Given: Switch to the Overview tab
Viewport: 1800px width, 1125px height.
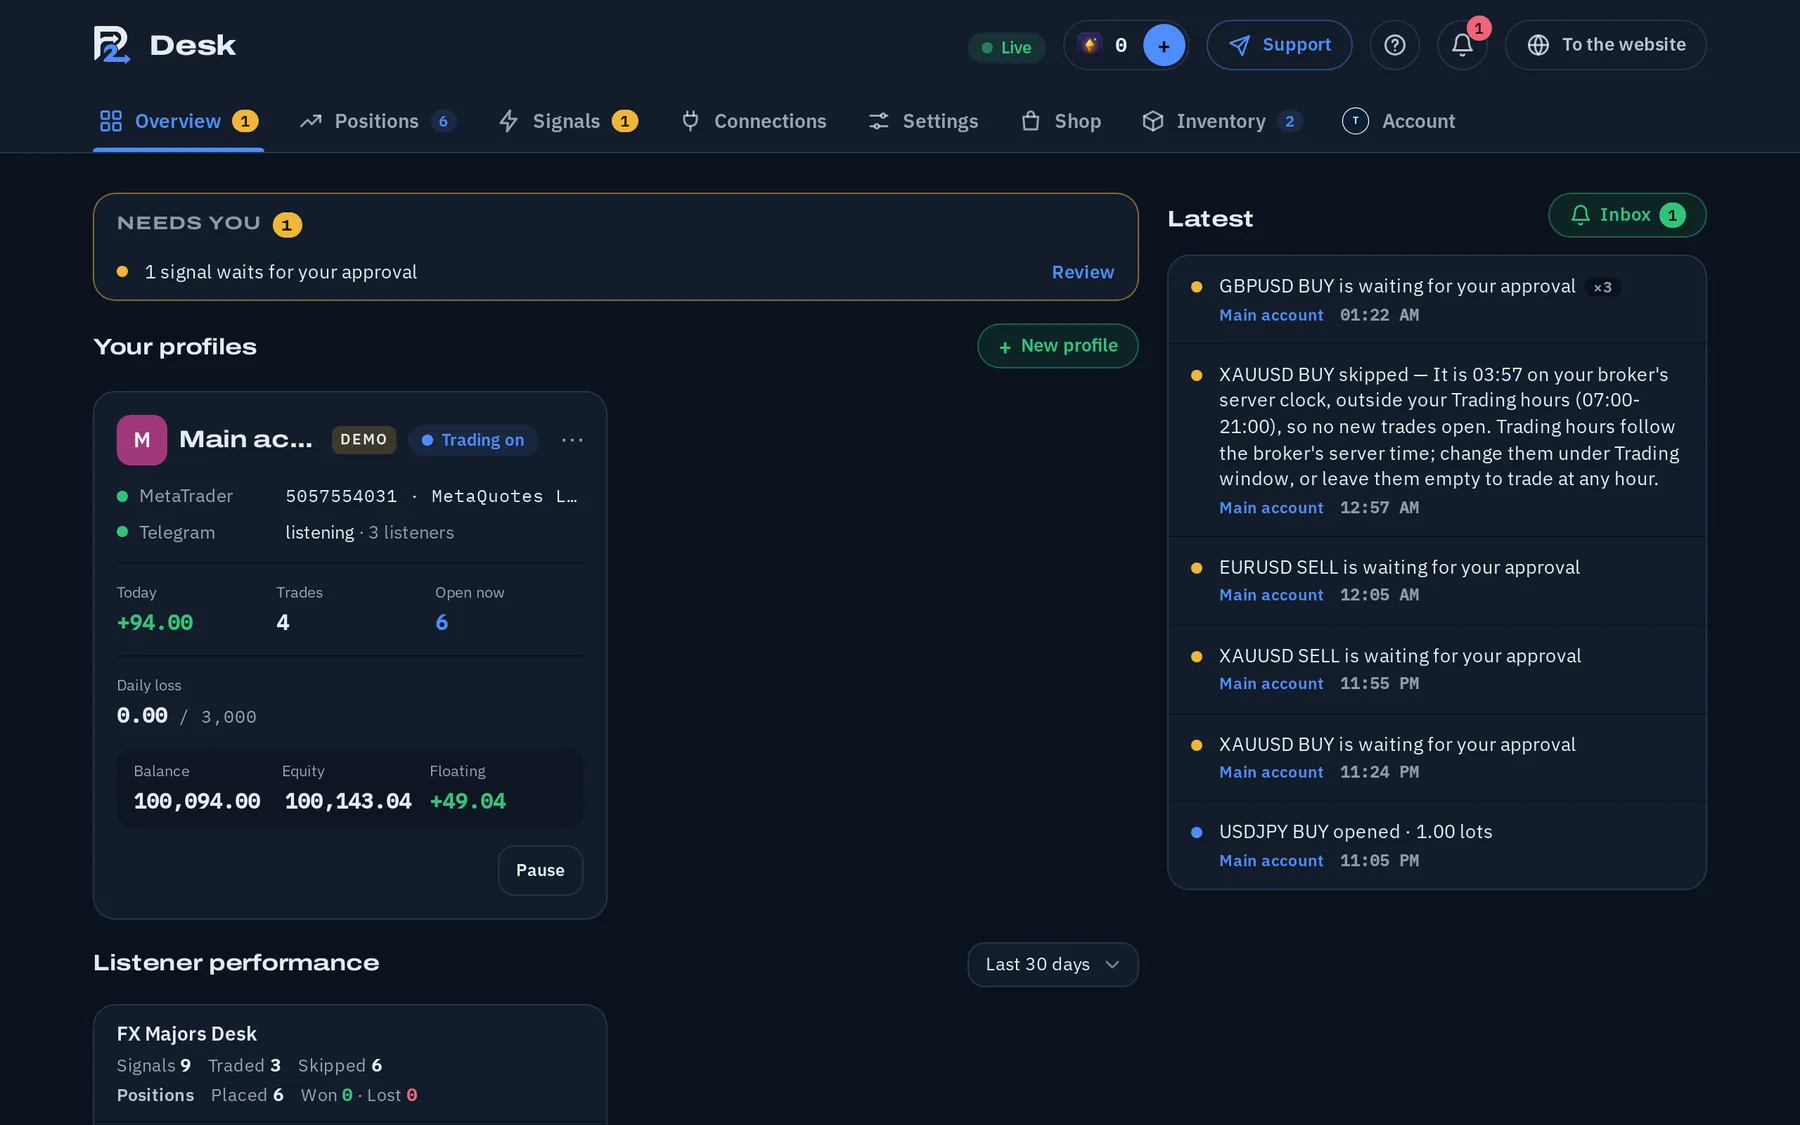Looking at the screenshot, I should coord(178,121).
